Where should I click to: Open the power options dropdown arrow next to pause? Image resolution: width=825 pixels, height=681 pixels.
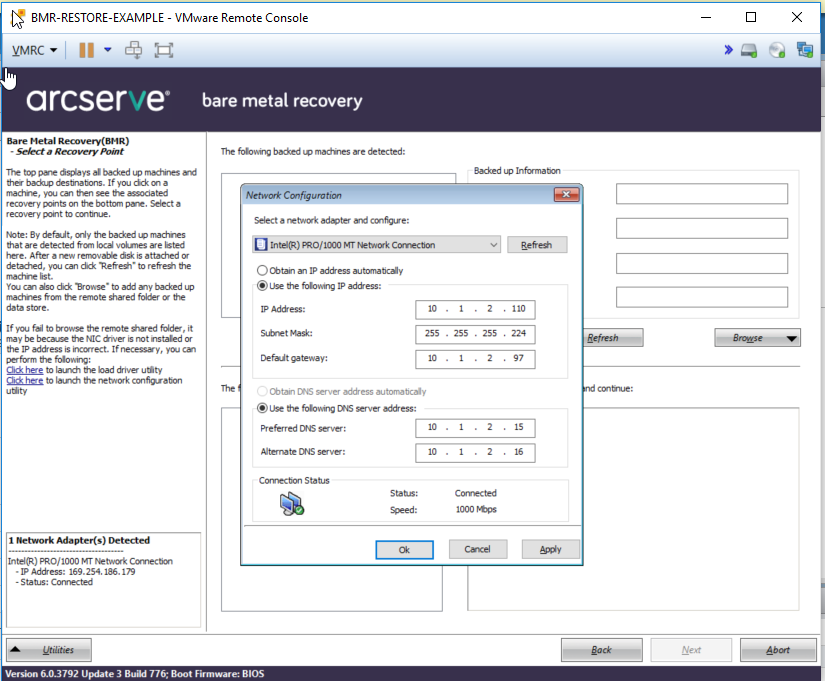click(x=108, y=50)
